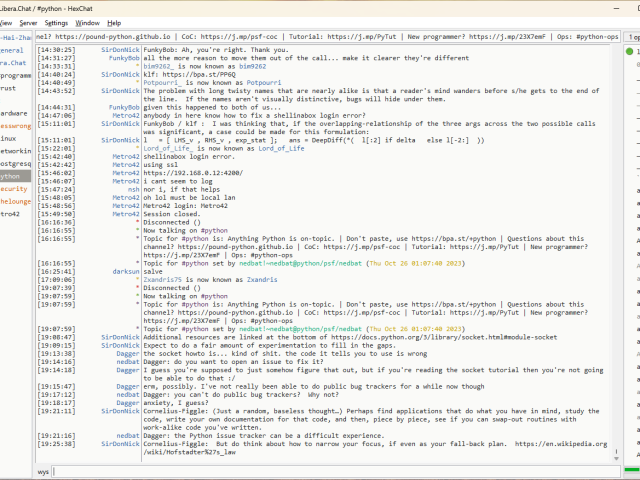This screenshot has width=640, height=480.
Task: Click the nsh nickname in chat
Action: 133,188
